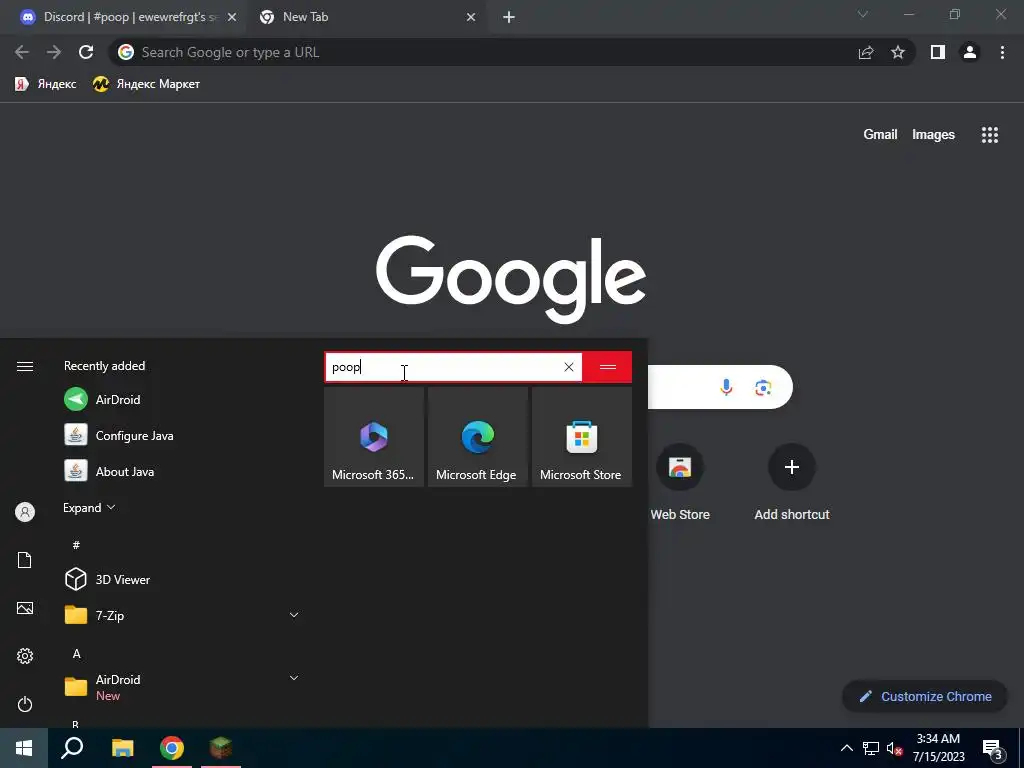The width and height of the screenshot is (1024, 768).
Task: Reload the current page
Action: point(86,52)
